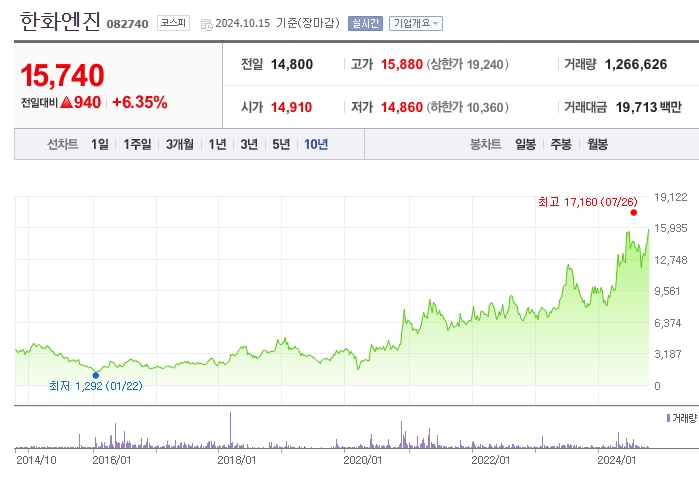
Task: Open the 일봉 daily candle chart
Action: pyautogui.click(x=525, y=144)
